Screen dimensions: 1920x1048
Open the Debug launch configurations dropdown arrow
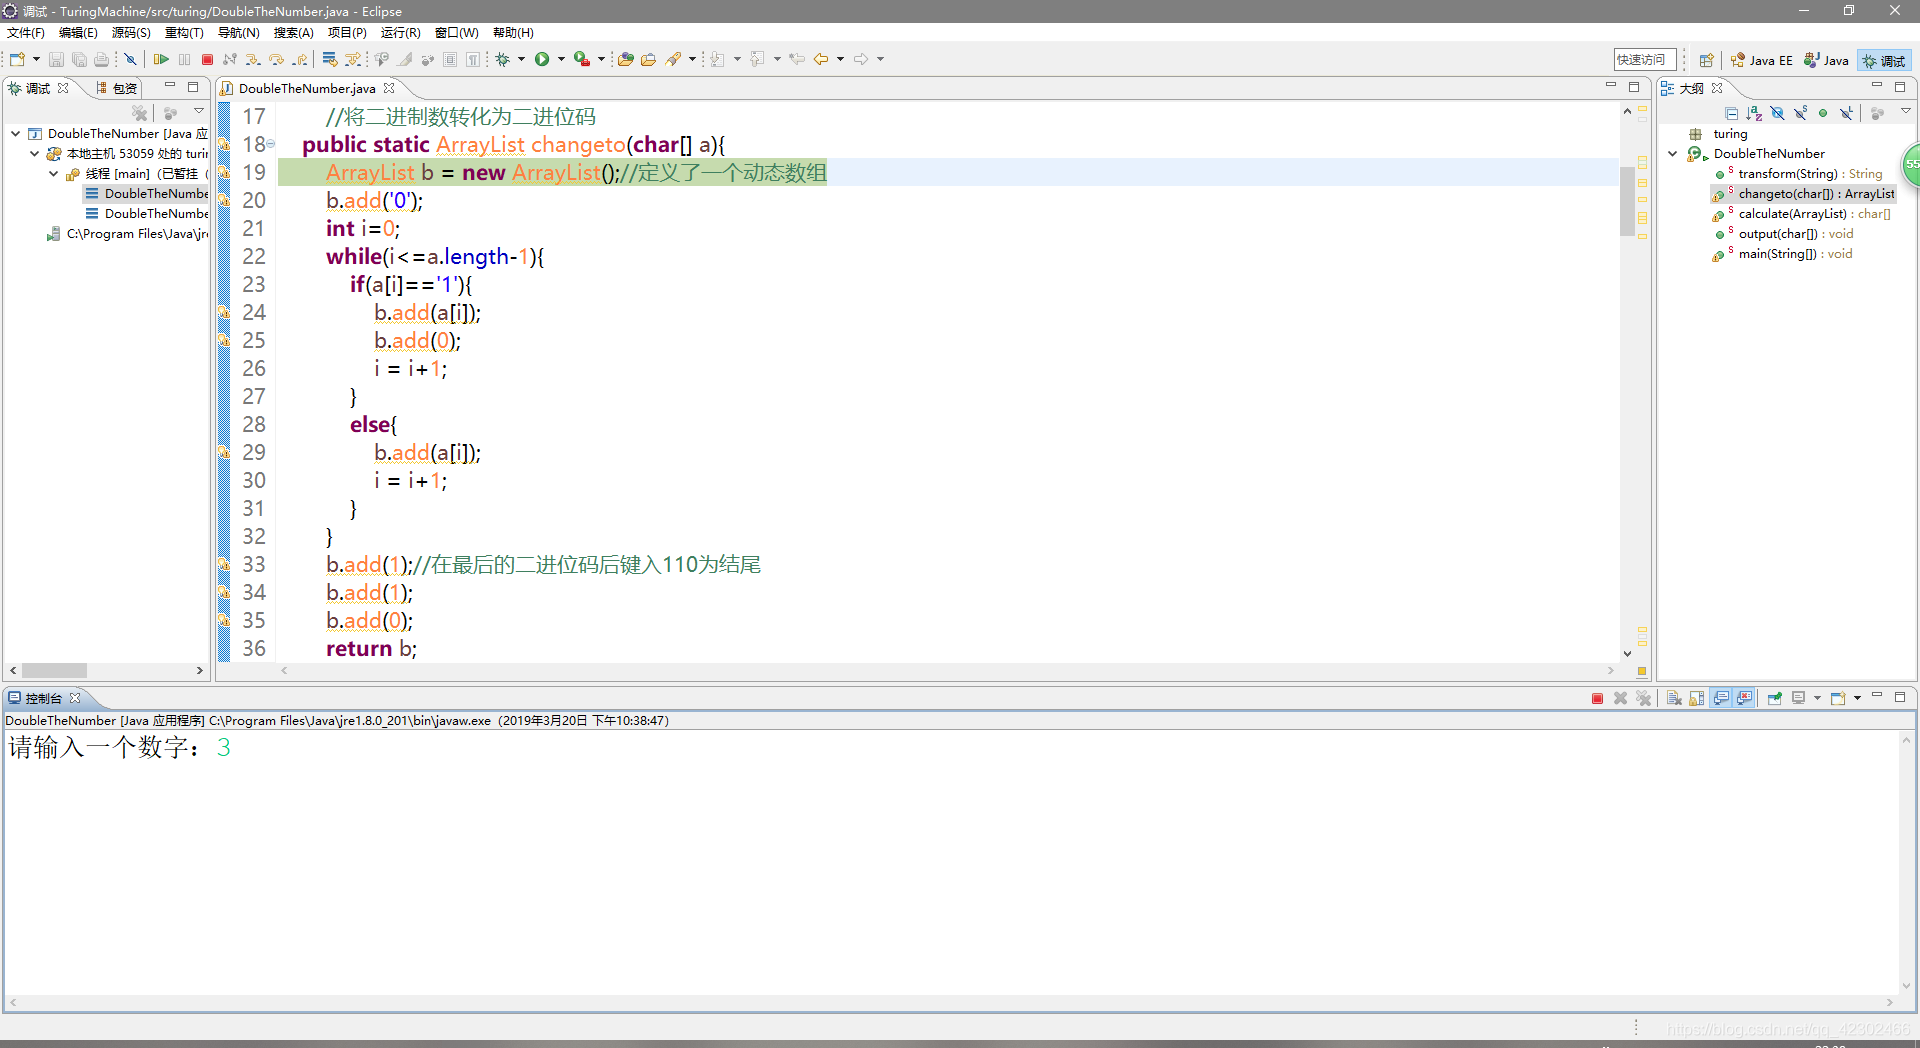pyautogui.click(x=521, y=60)
